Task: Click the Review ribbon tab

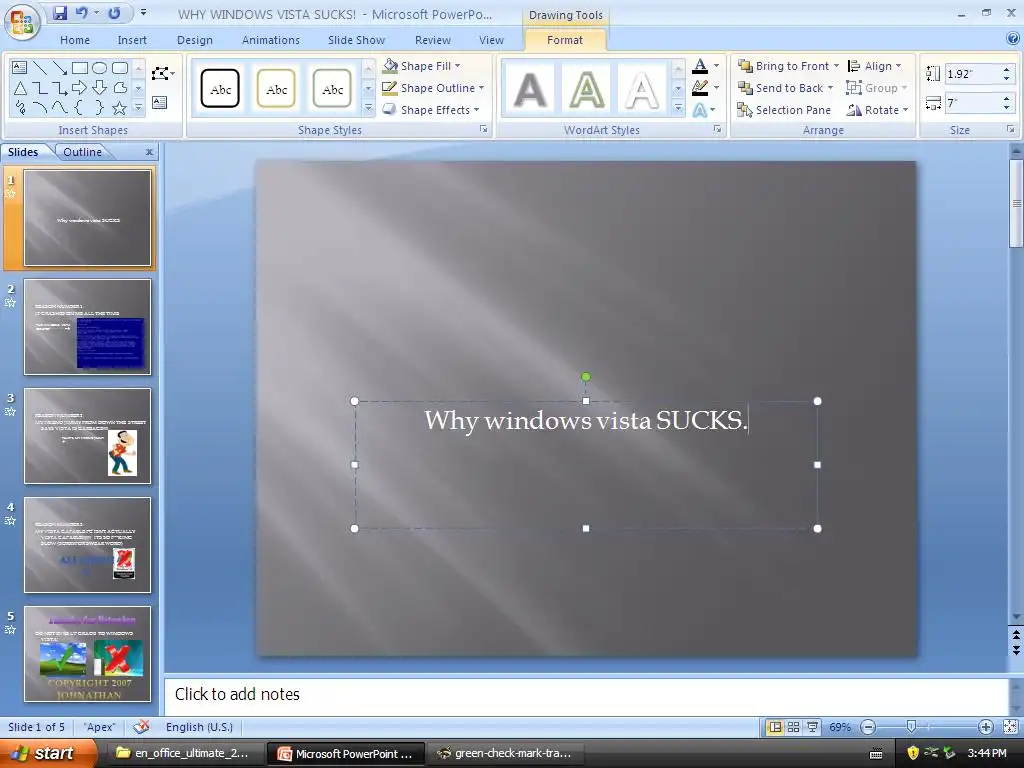Action: [x=432, y=40]
